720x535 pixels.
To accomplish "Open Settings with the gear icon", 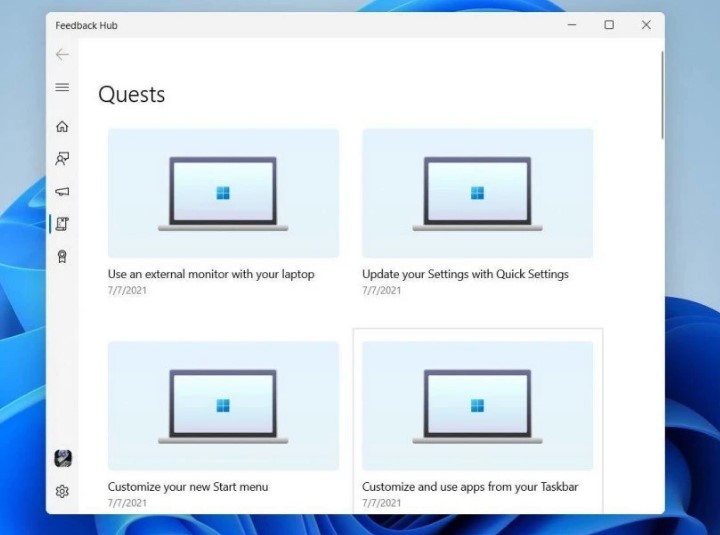I will pos(62,491).
